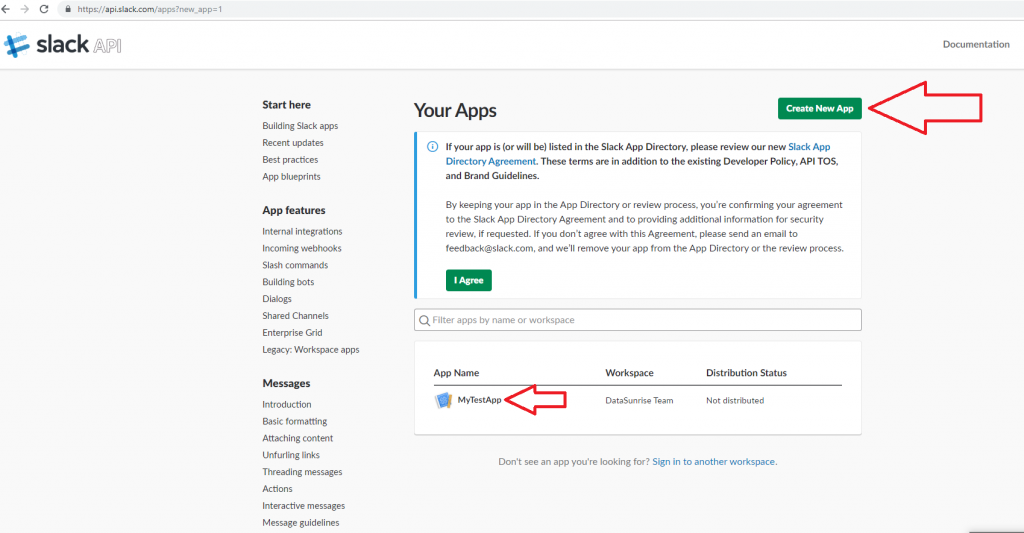The width and height of the screenshot is (1024, 533).
Task: Click the Create New App button
Action: (820, 108)
